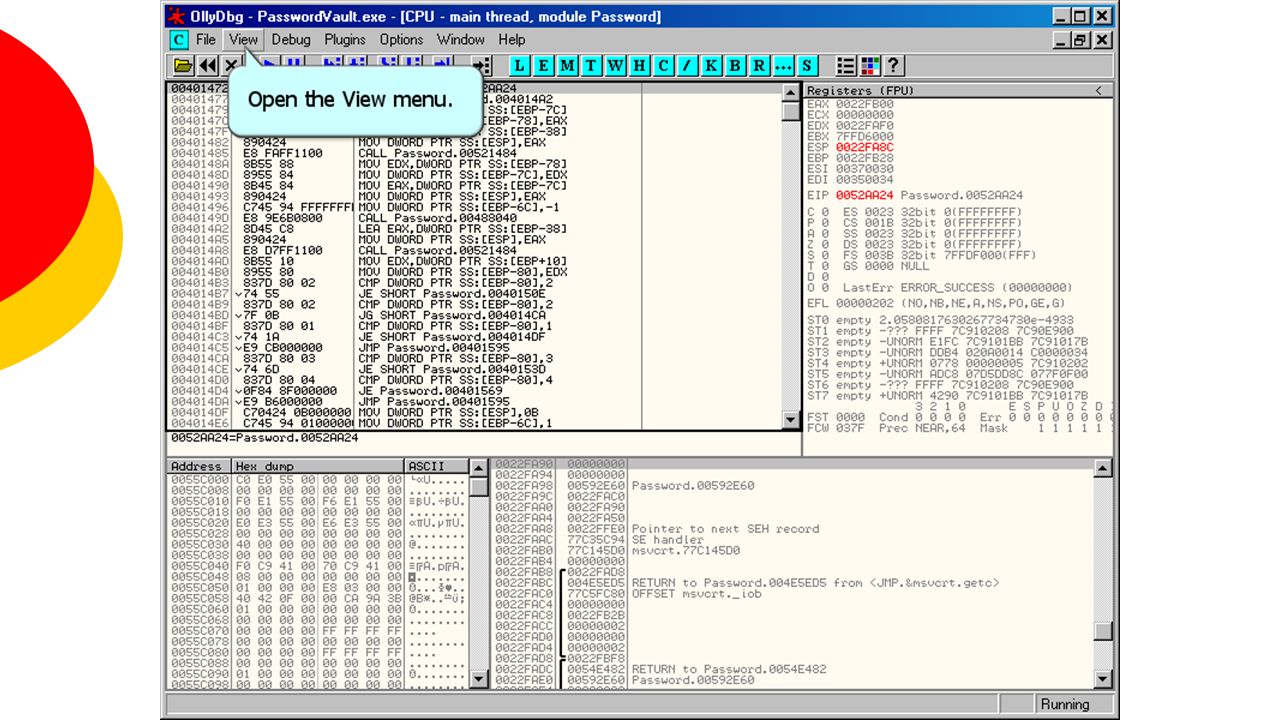This screenshot has width=1280, height=720.
Task: Open the Window menu
Action: coord(461,40)
